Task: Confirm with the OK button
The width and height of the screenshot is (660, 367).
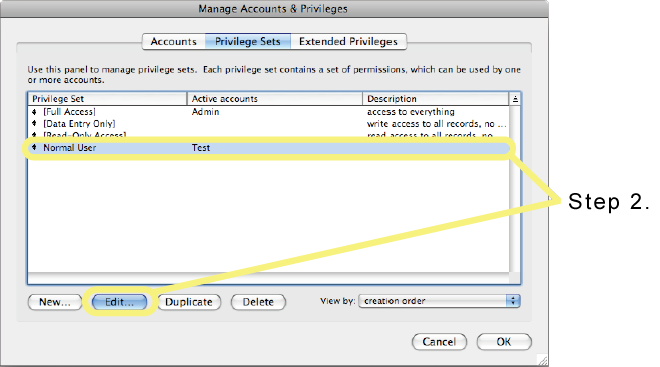Action: tap(504, 342)
